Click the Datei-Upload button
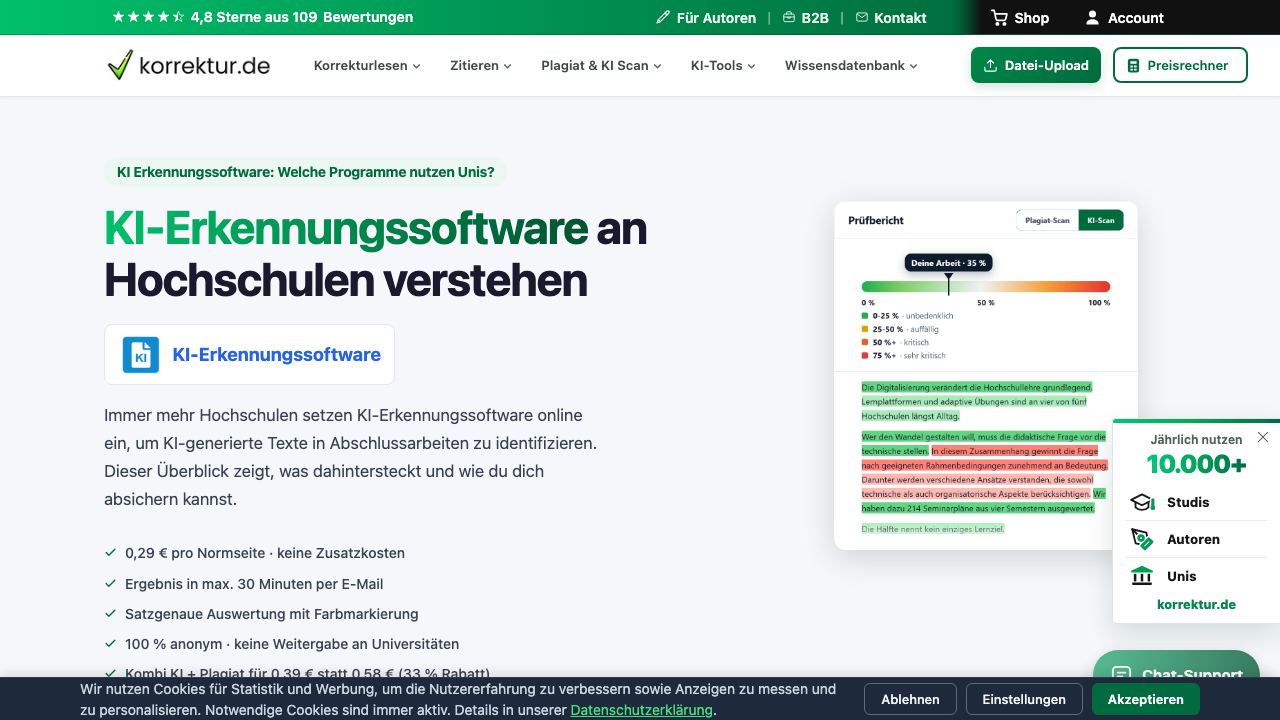The width and height of the screenshot is (1280, 720). [1036, 65]
